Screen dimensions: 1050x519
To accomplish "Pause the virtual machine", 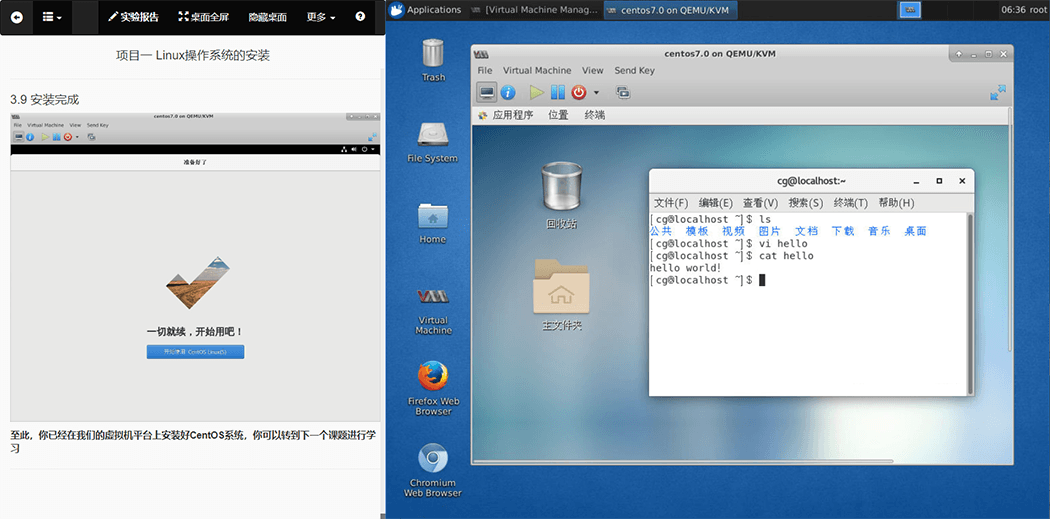I will [x=557, y=92].
